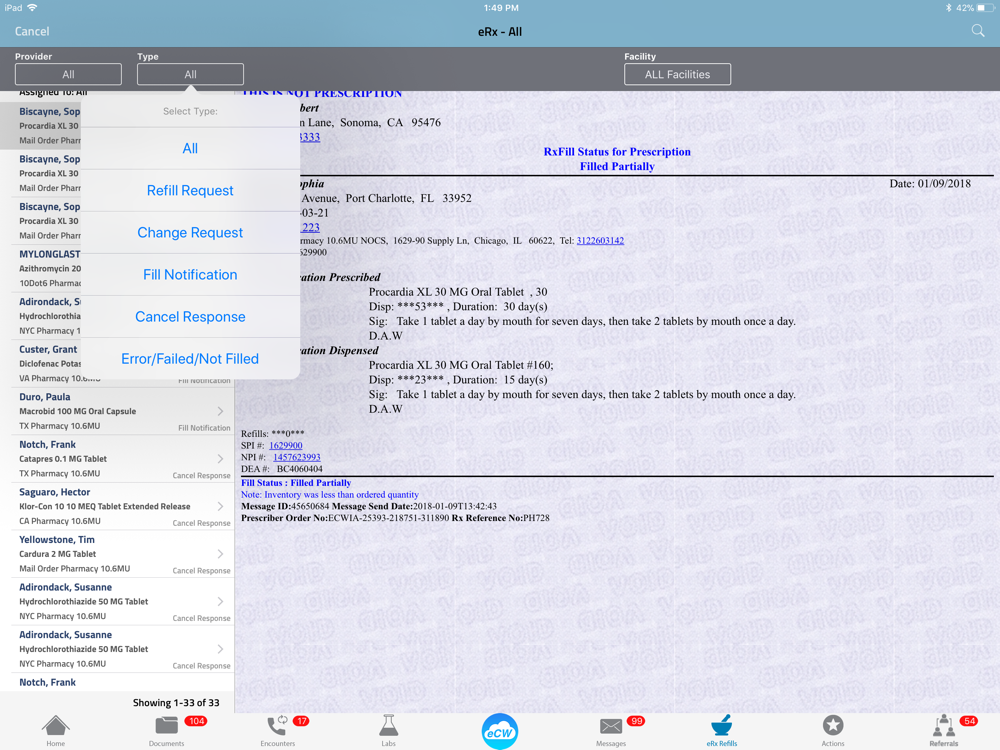
Task: Select Fill Notification type option
Action: 190,274
